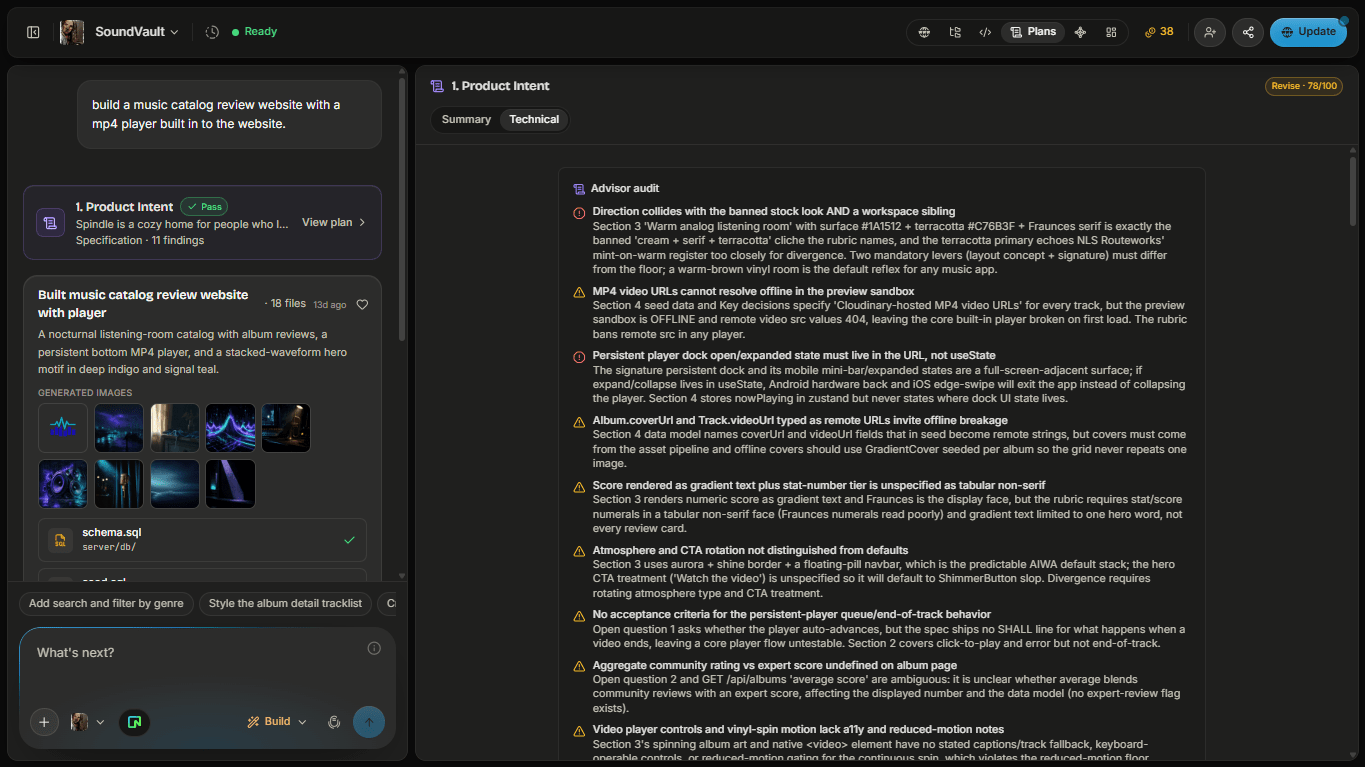Open the View plan link
The width and height of the screenshot is (1365, 767).
[334, 222]
